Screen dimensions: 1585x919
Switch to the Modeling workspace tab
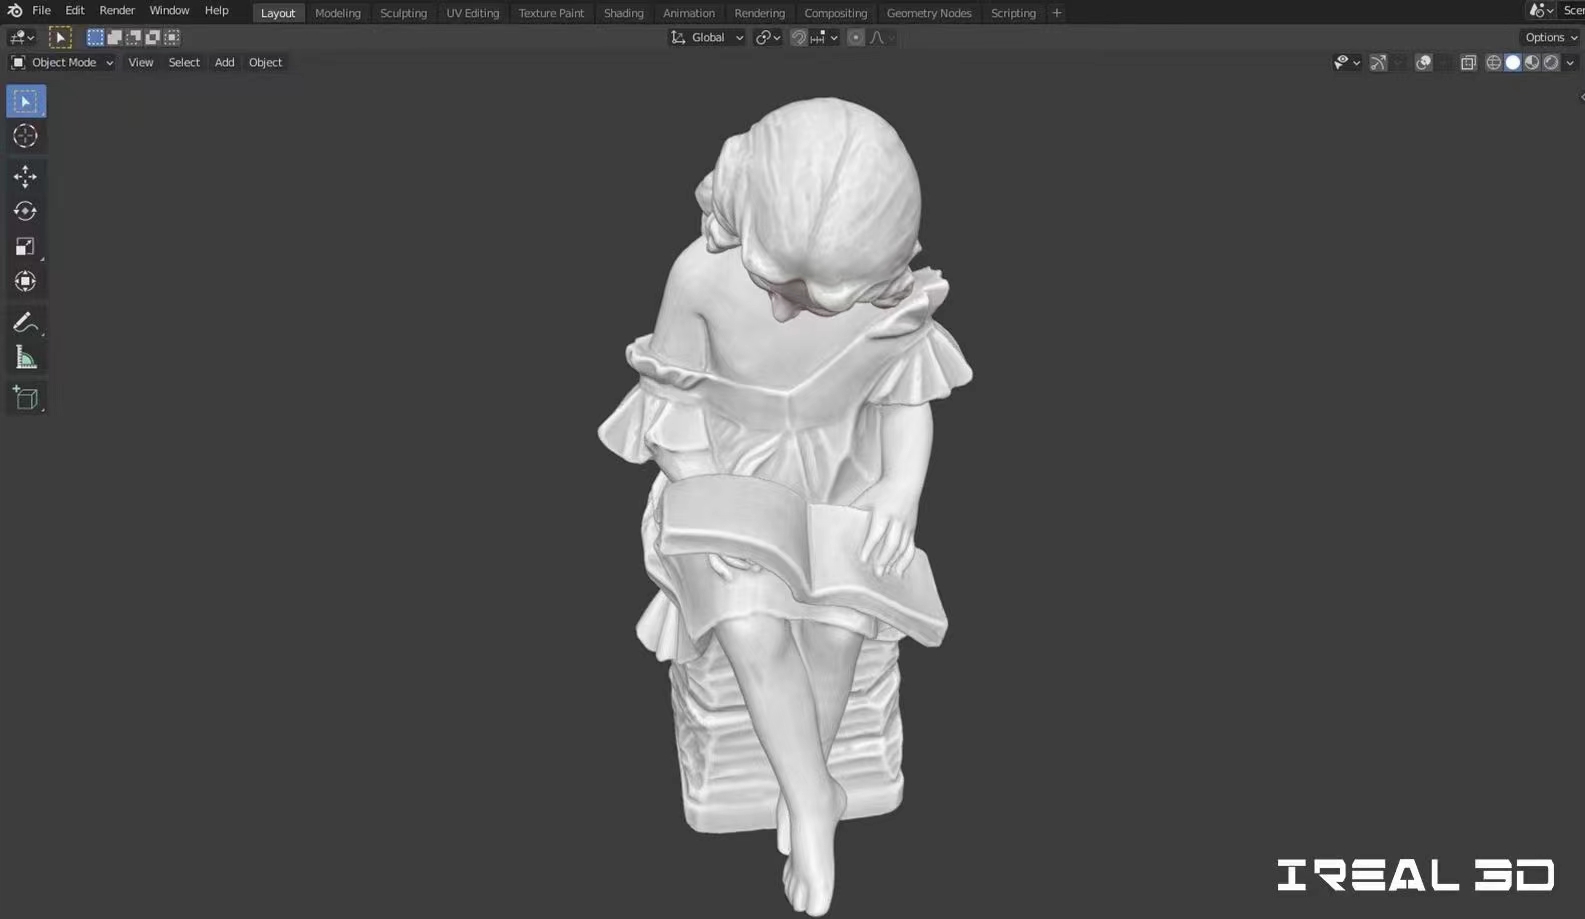click(x=338, y=13)
